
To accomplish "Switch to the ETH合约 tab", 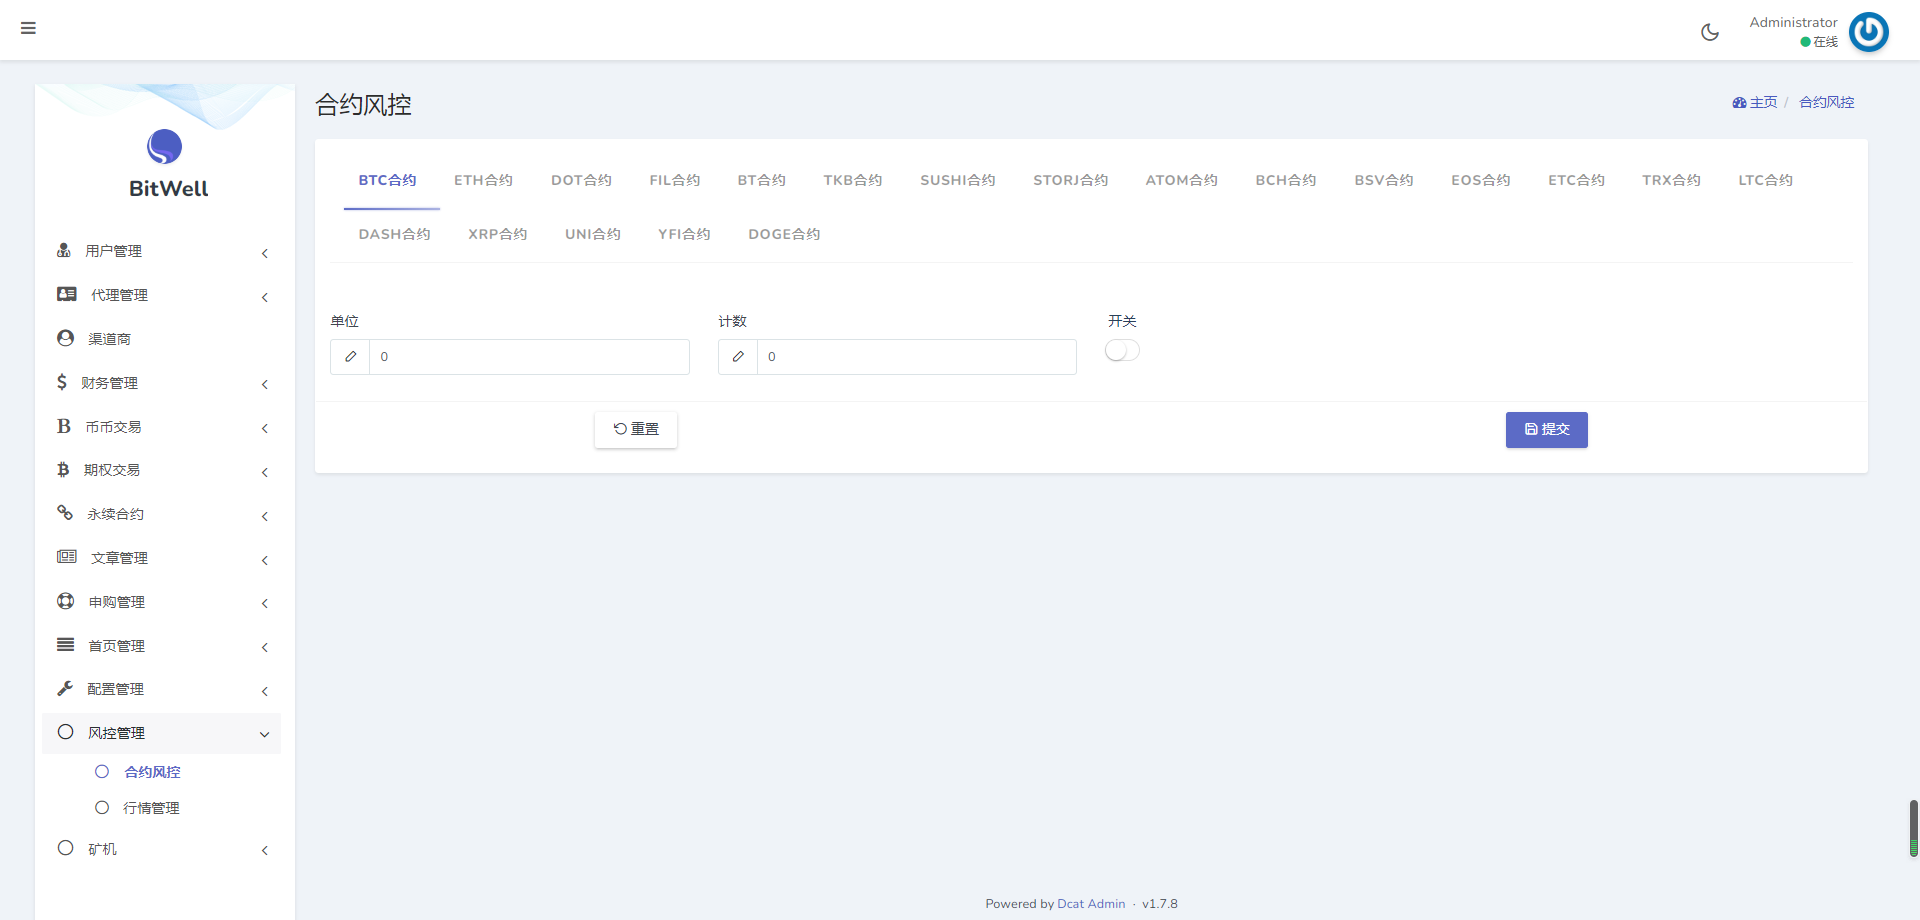I will 483,180.
